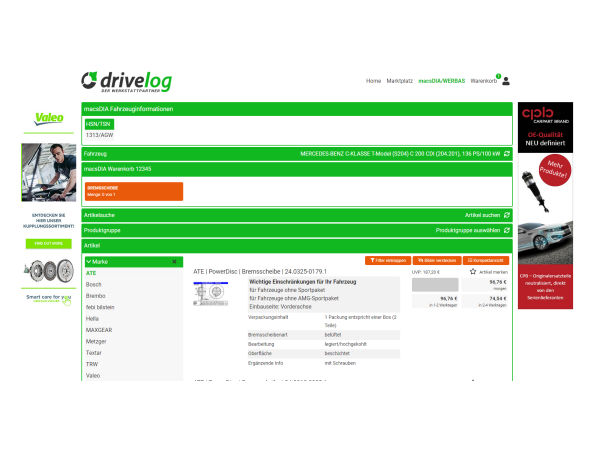The height and width of the screenshot is (450, 600).
Task: Filter by brand TRW
Action: point(92,364)
